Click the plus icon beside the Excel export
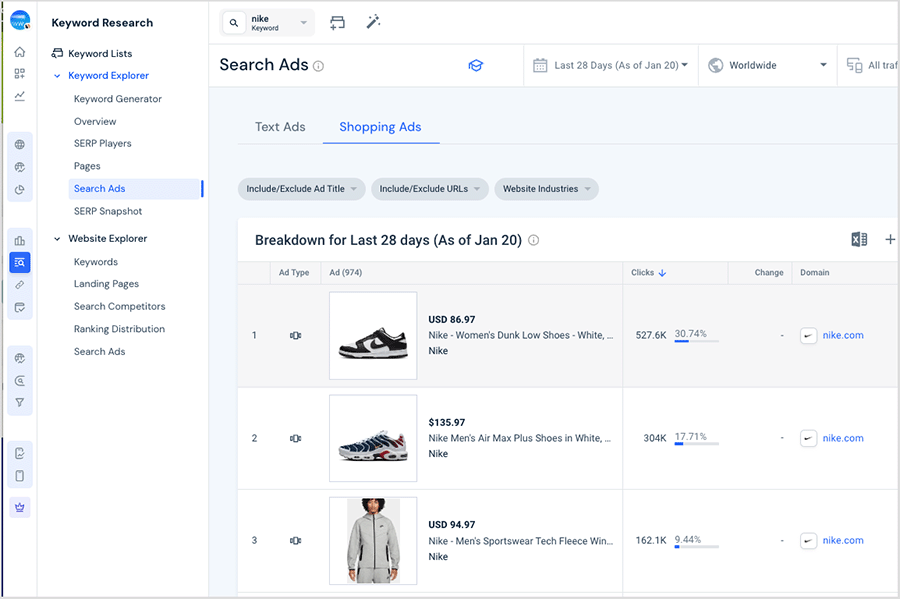This screenshot has width=900, height=599. 890,239
